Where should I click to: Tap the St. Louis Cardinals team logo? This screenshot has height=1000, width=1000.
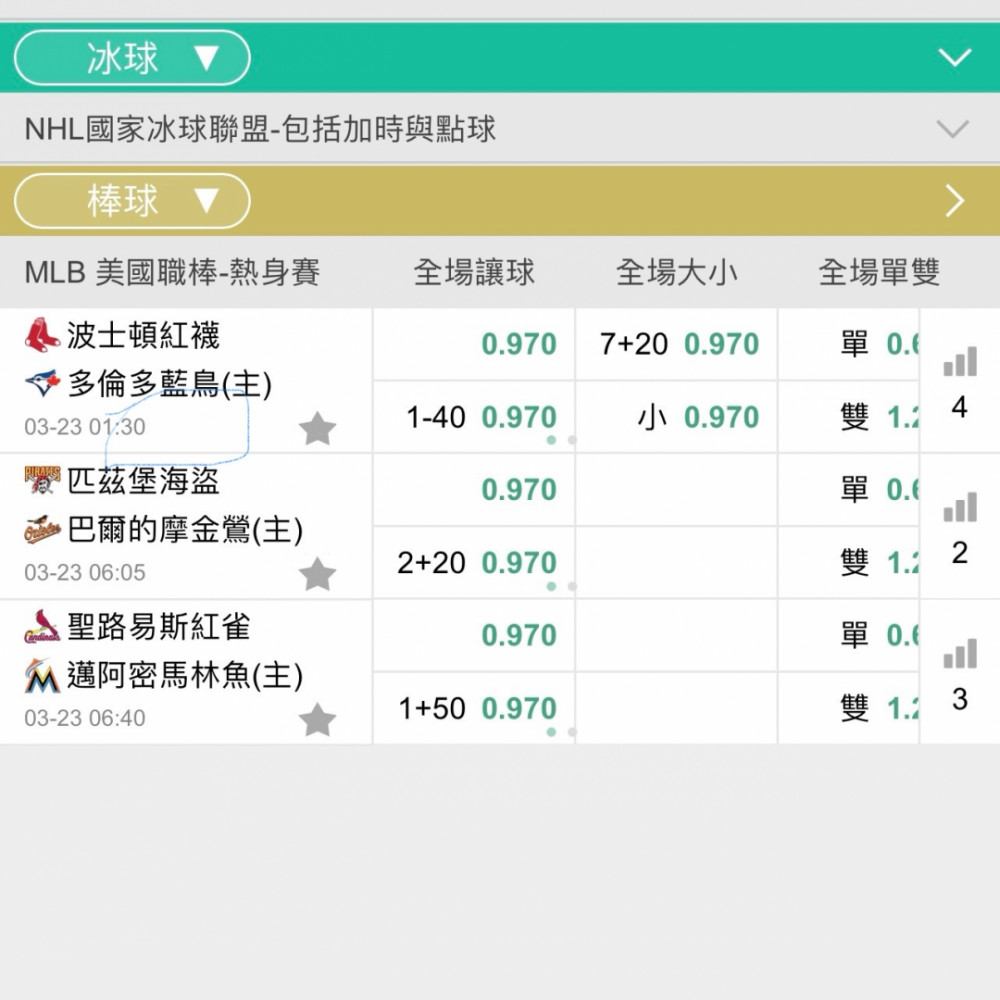click(x=42, y=626)
